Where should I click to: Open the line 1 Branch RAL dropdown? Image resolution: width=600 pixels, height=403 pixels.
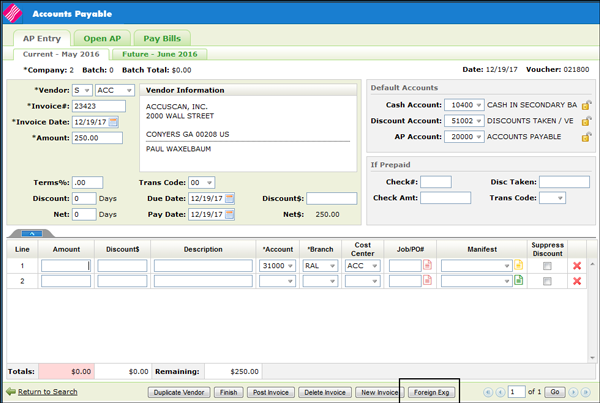(x=320, y=266)
